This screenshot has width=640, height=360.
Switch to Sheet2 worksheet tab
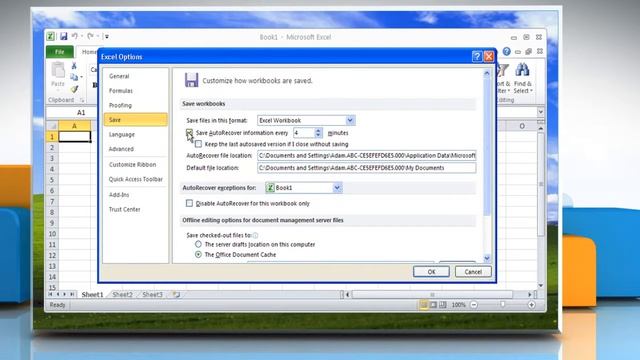(x=122, y=294)
